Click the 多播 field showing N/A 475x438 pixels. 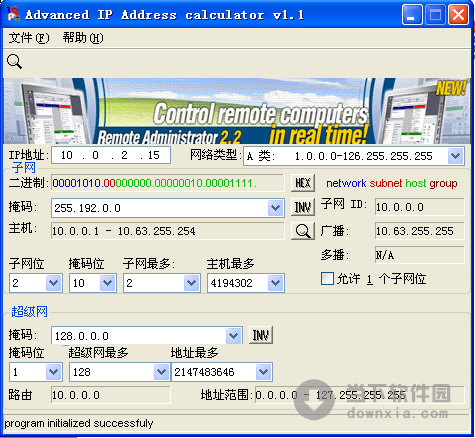coord(419,255)
